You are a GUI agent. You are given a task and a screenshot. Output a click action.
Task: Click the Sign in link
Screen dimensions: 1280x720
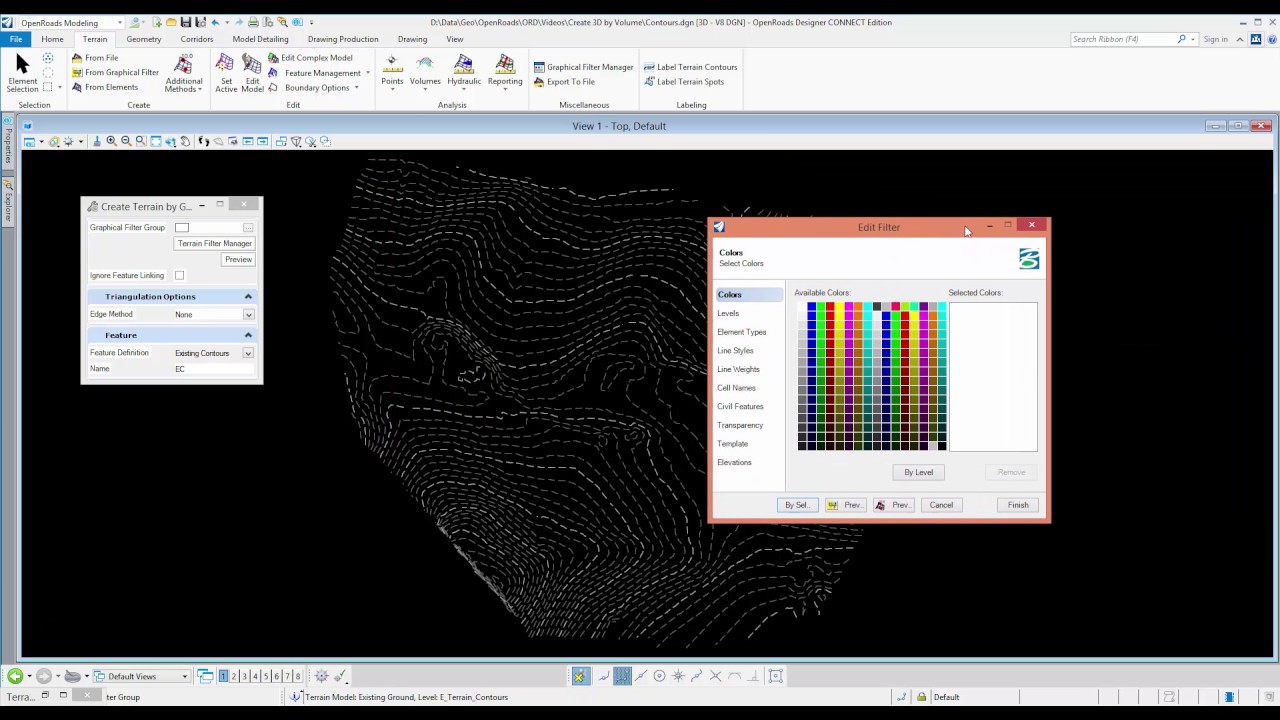click(1215, 39)
